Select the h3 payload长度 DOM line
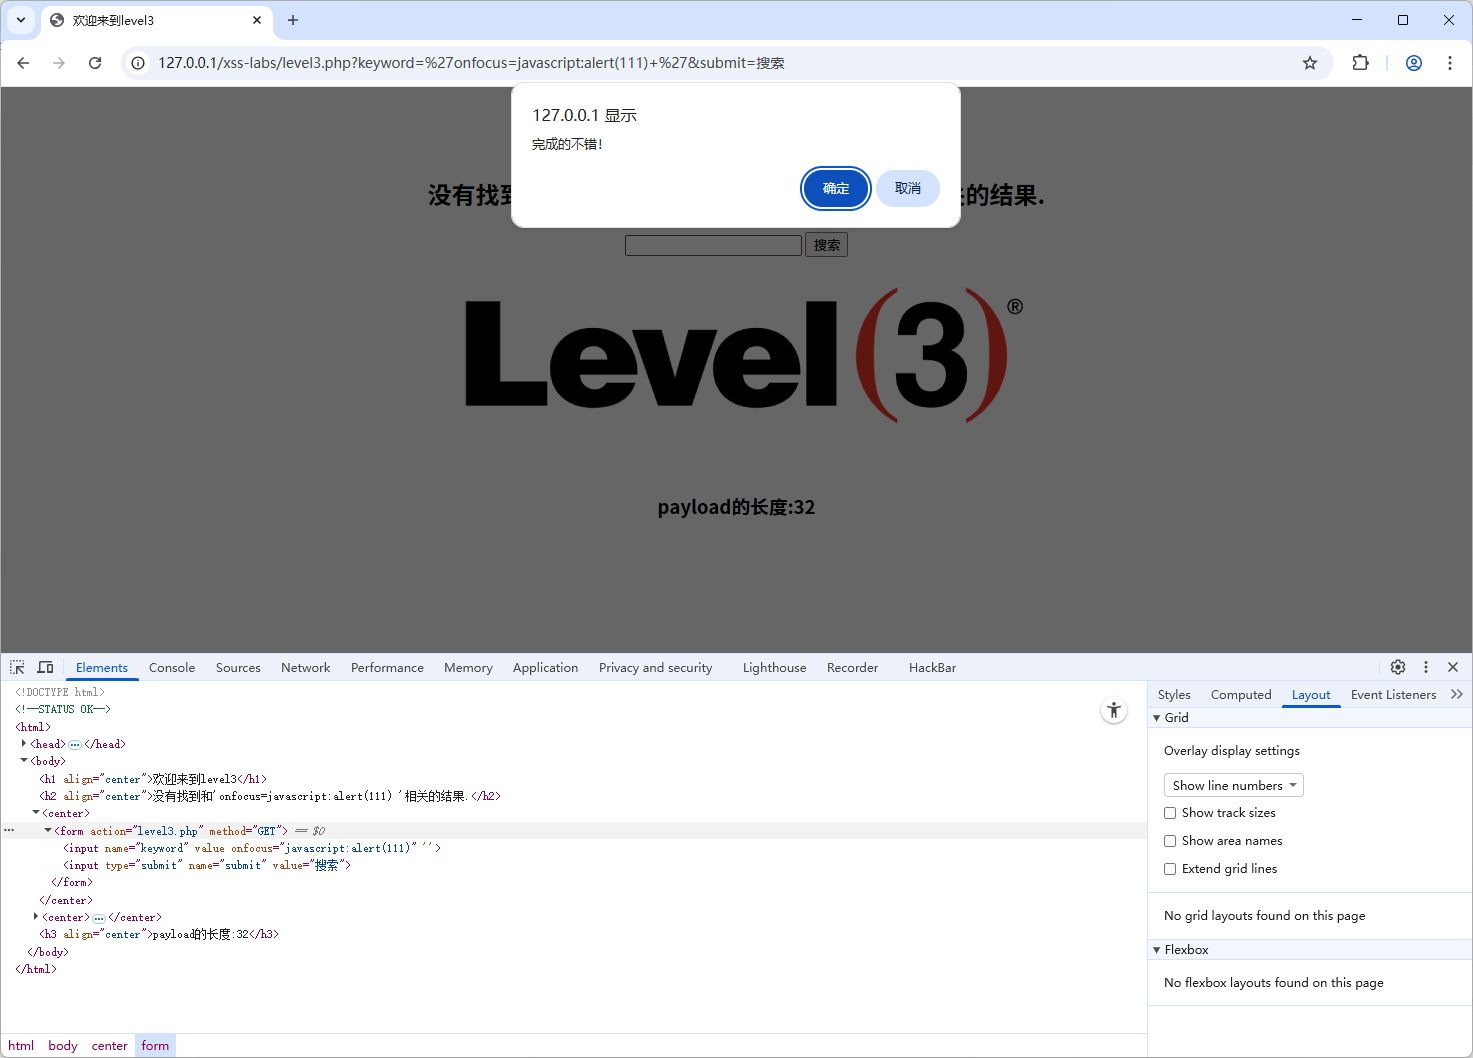Image resolution: width=1473 pixels, height=1058 pixels. click(159, 934)
